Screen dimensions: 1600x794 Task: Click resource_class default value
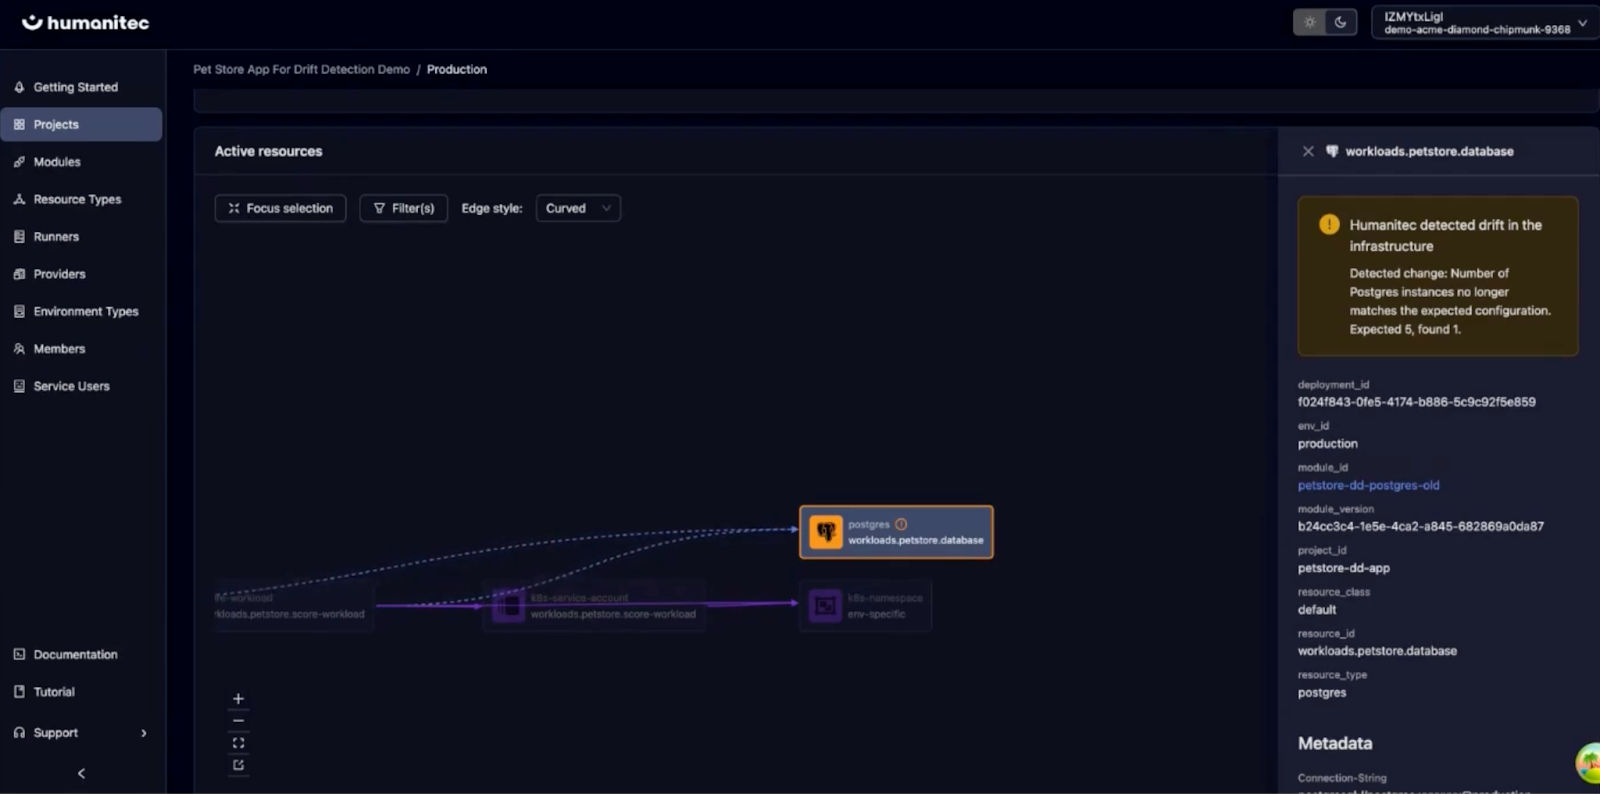tap(1317, 610)
